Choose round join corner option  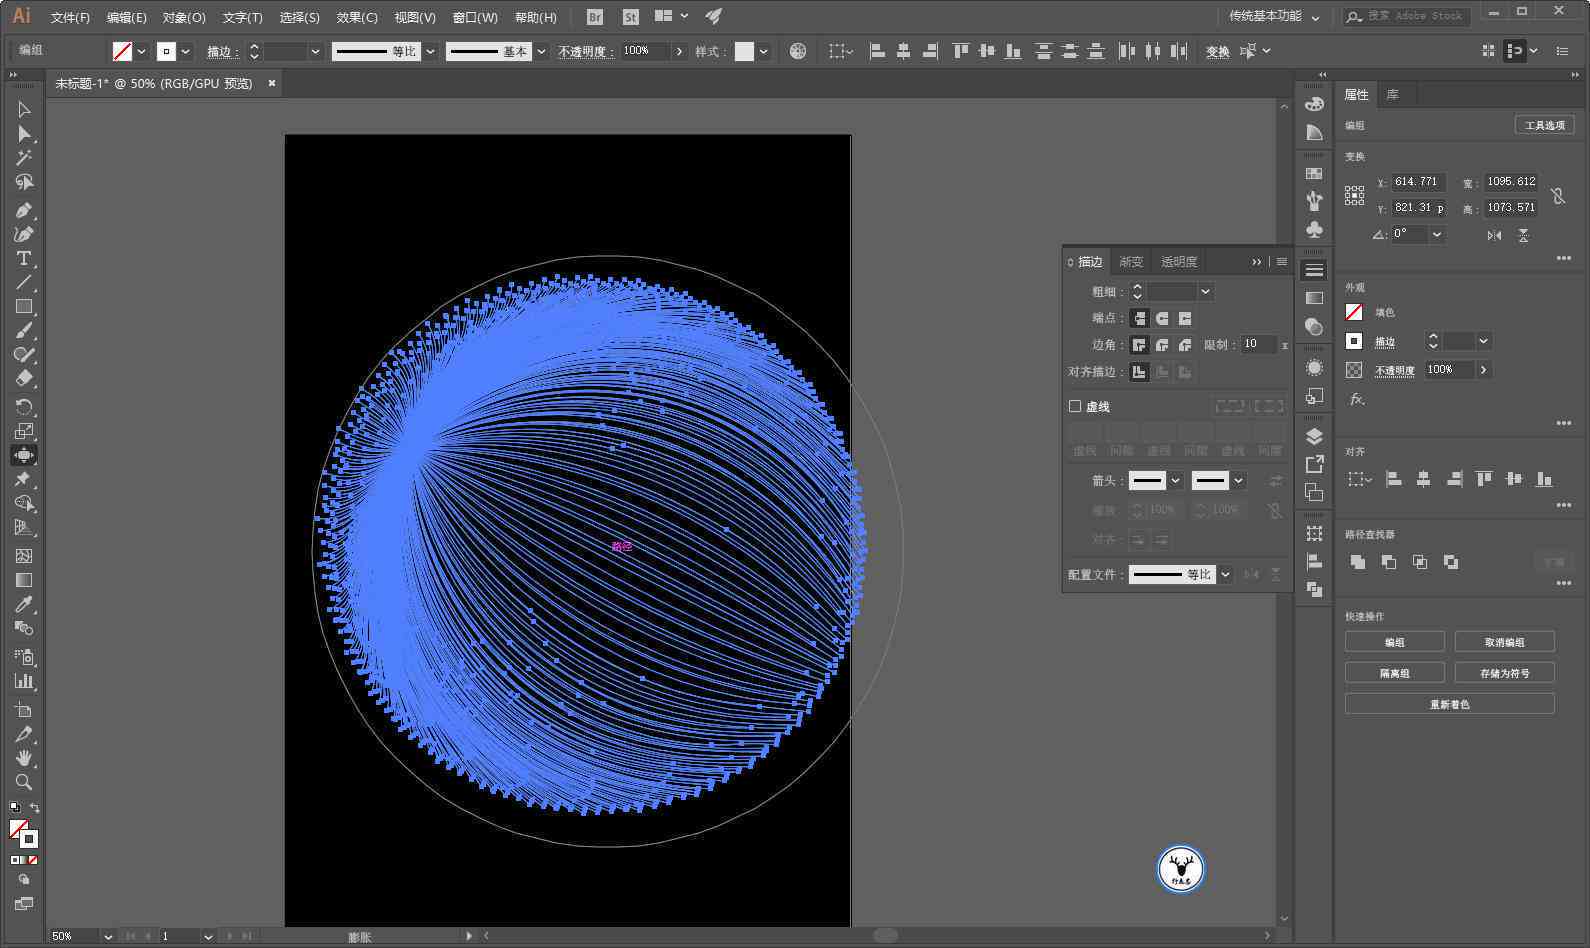pos(1162,345)
